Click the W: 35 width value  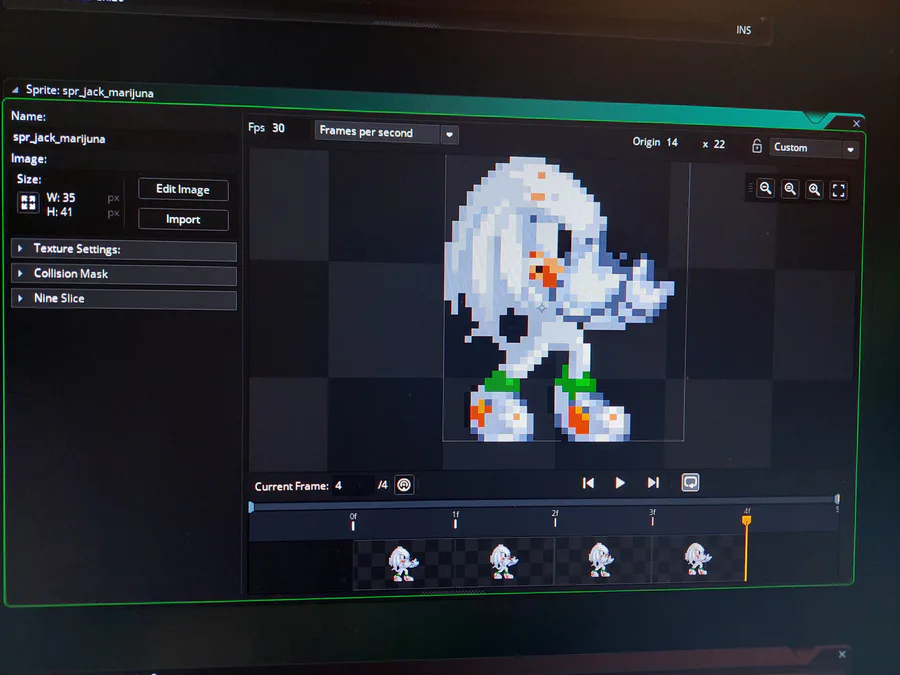click(61, 197)
